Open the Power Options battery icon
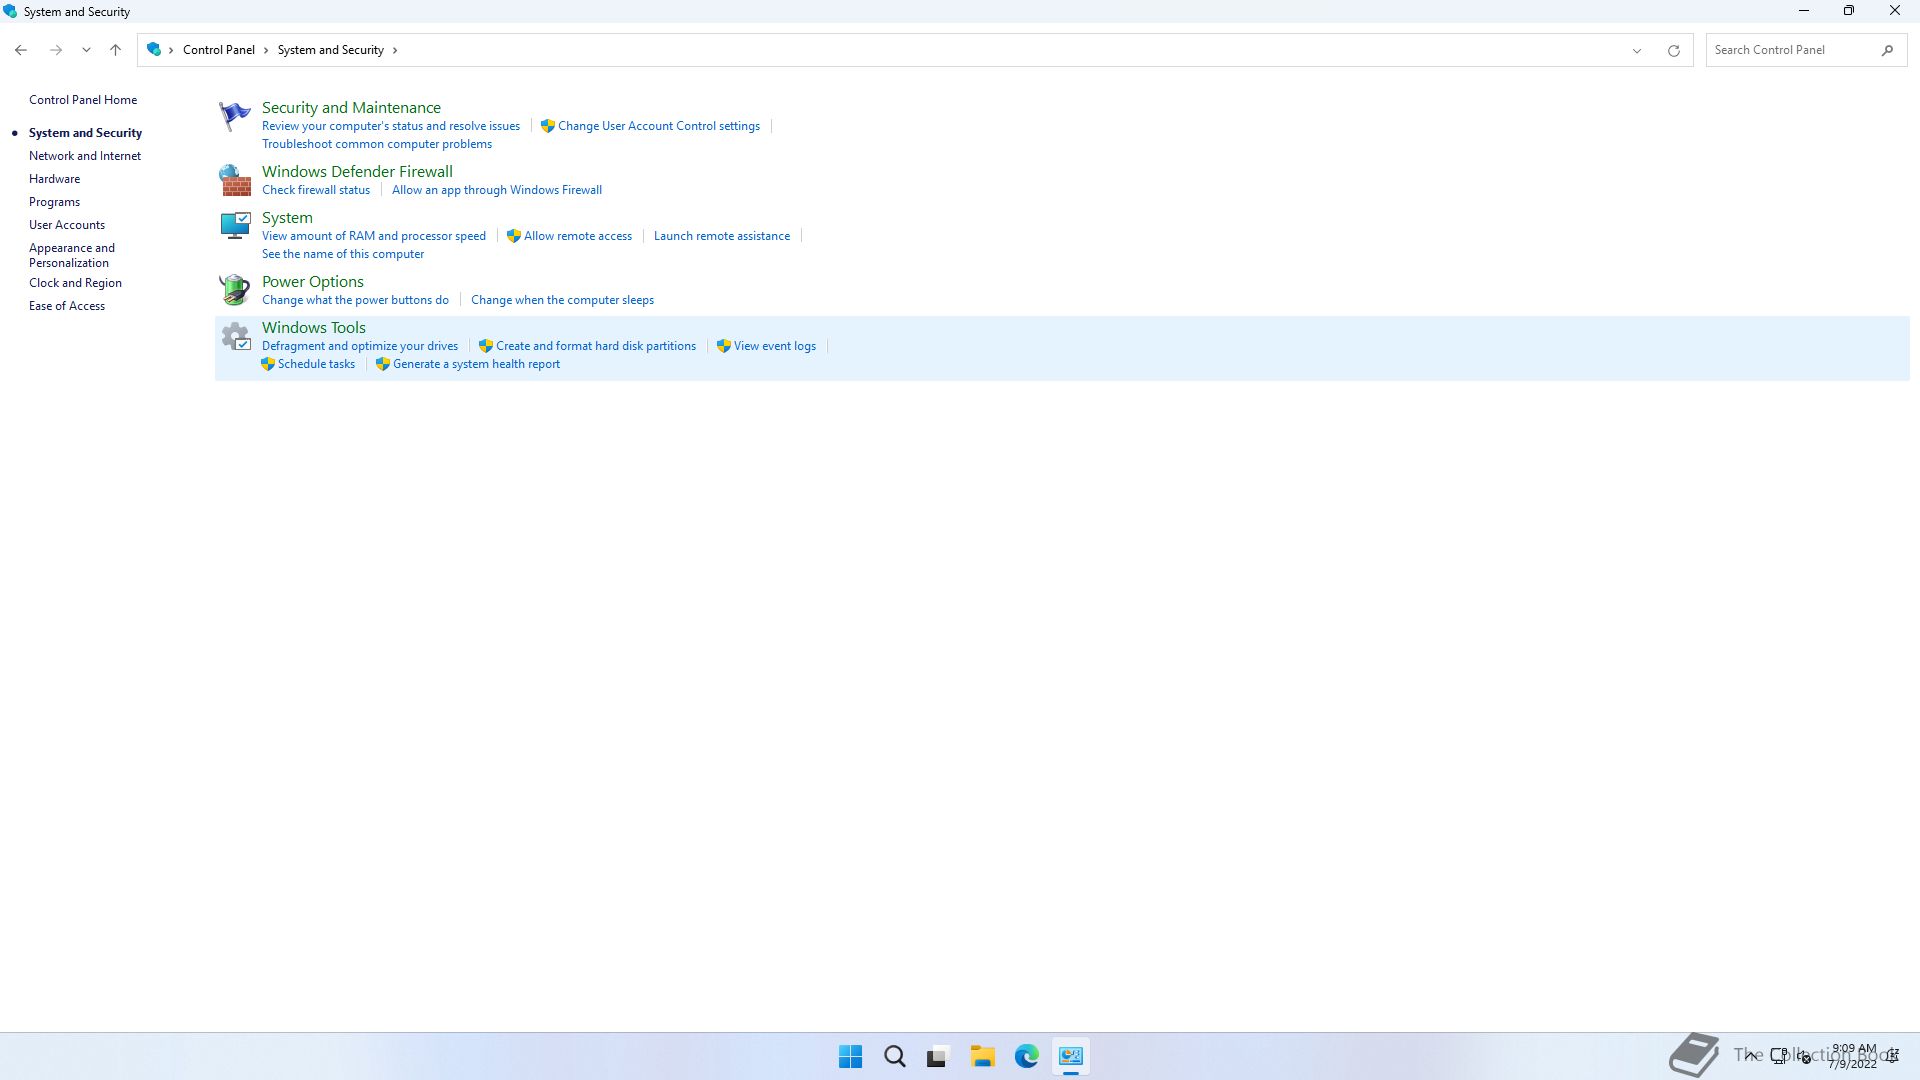This screenshot has width=1920, height=1080. 234,290
